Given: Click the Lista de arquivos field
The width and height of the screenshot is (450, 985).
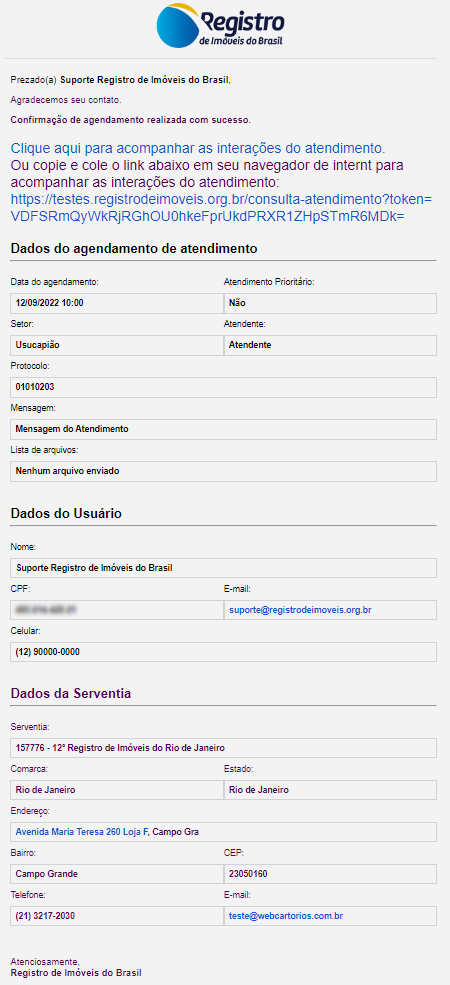Looking at the screenshot, I should [224, 471].
